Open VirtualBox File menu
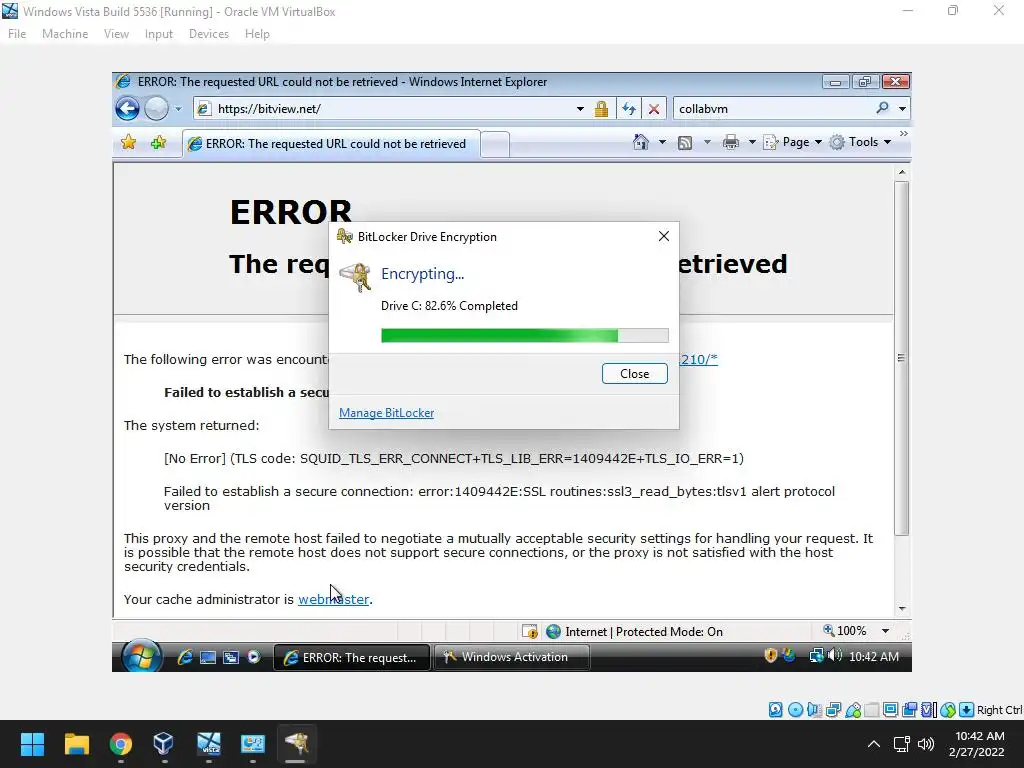Viewport: 1024px width, 768px height. point(17,34)
